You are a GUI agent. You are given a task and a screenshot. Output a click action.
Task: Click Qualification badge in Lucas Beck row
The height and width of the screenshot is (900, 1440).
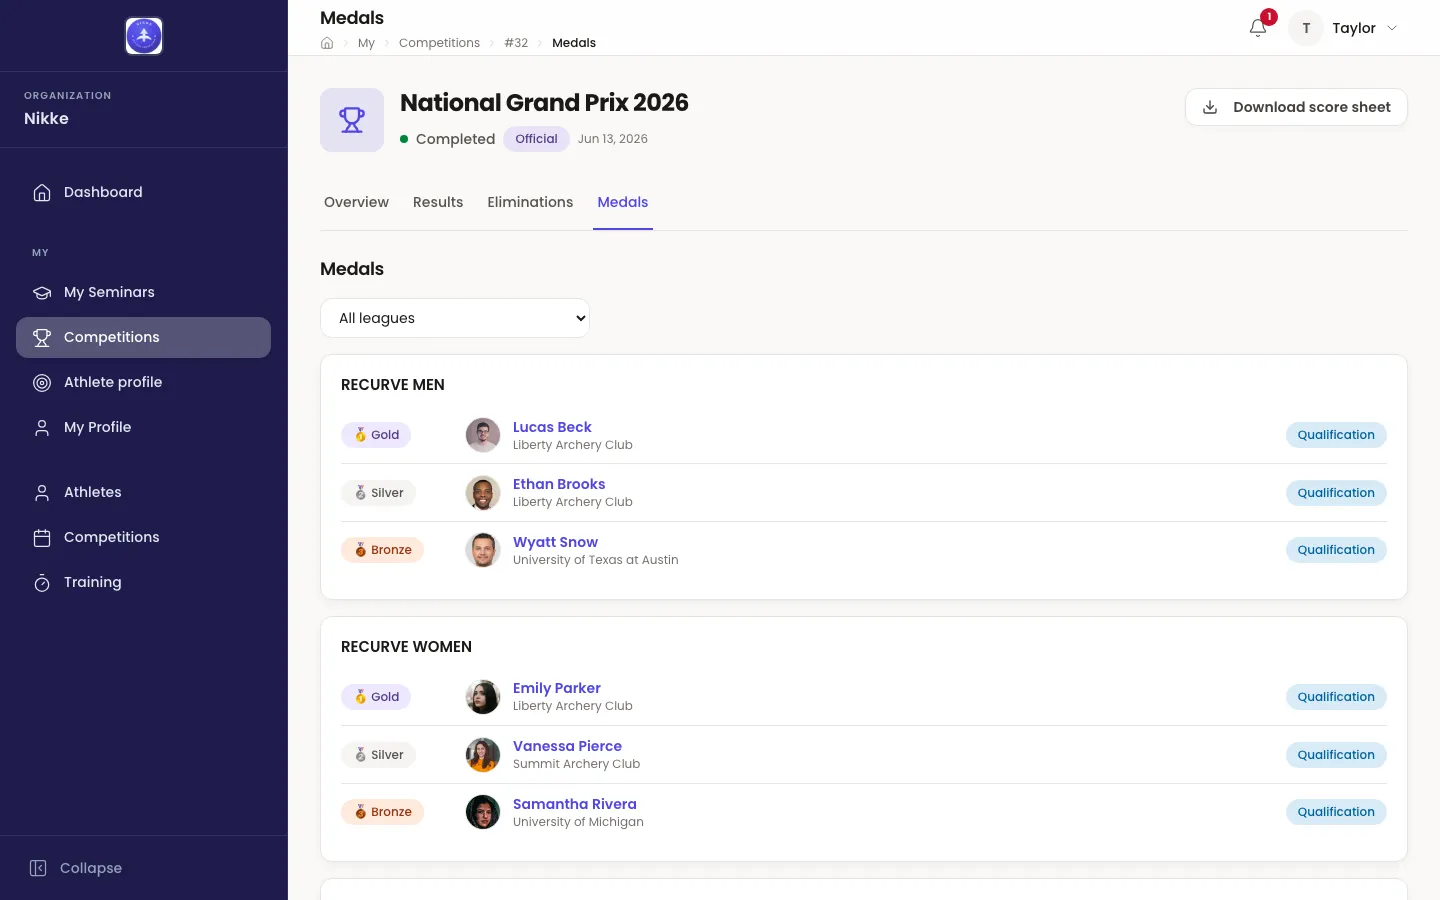pos(1336,435)
